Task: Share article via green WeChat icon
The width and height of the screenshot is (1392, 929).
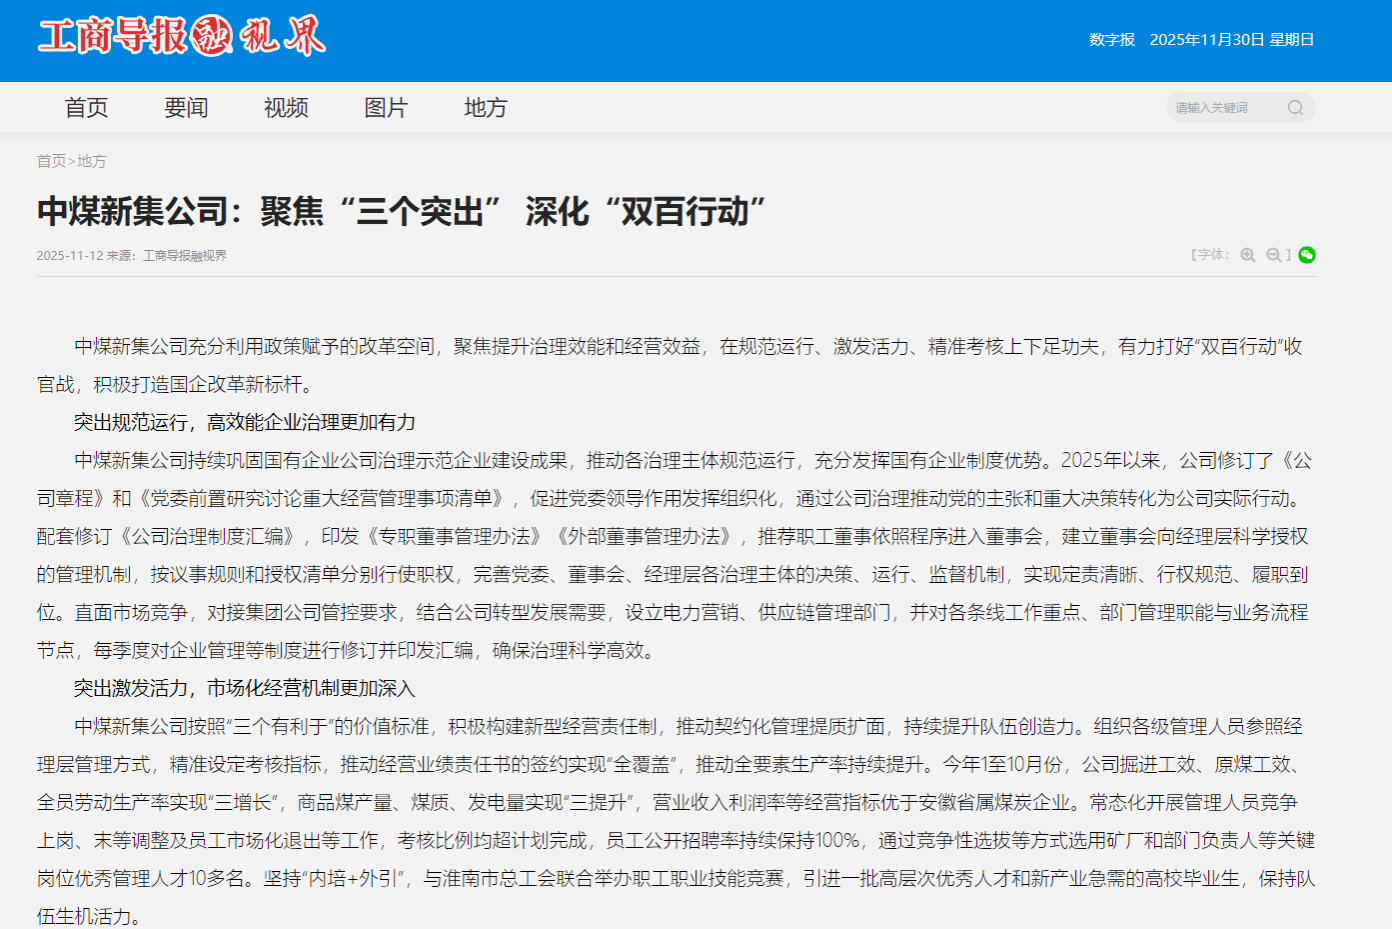Action: tap(1306, 255)
